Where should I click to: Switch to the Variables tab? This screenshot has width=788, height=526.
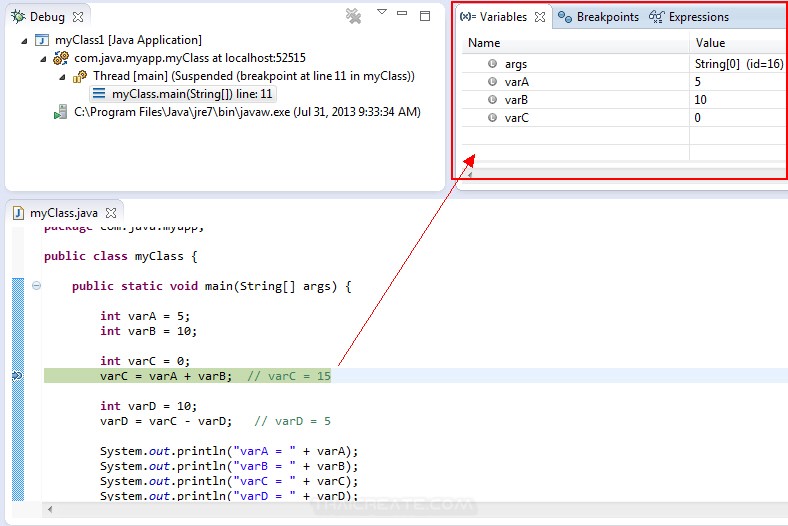[503, 17]
